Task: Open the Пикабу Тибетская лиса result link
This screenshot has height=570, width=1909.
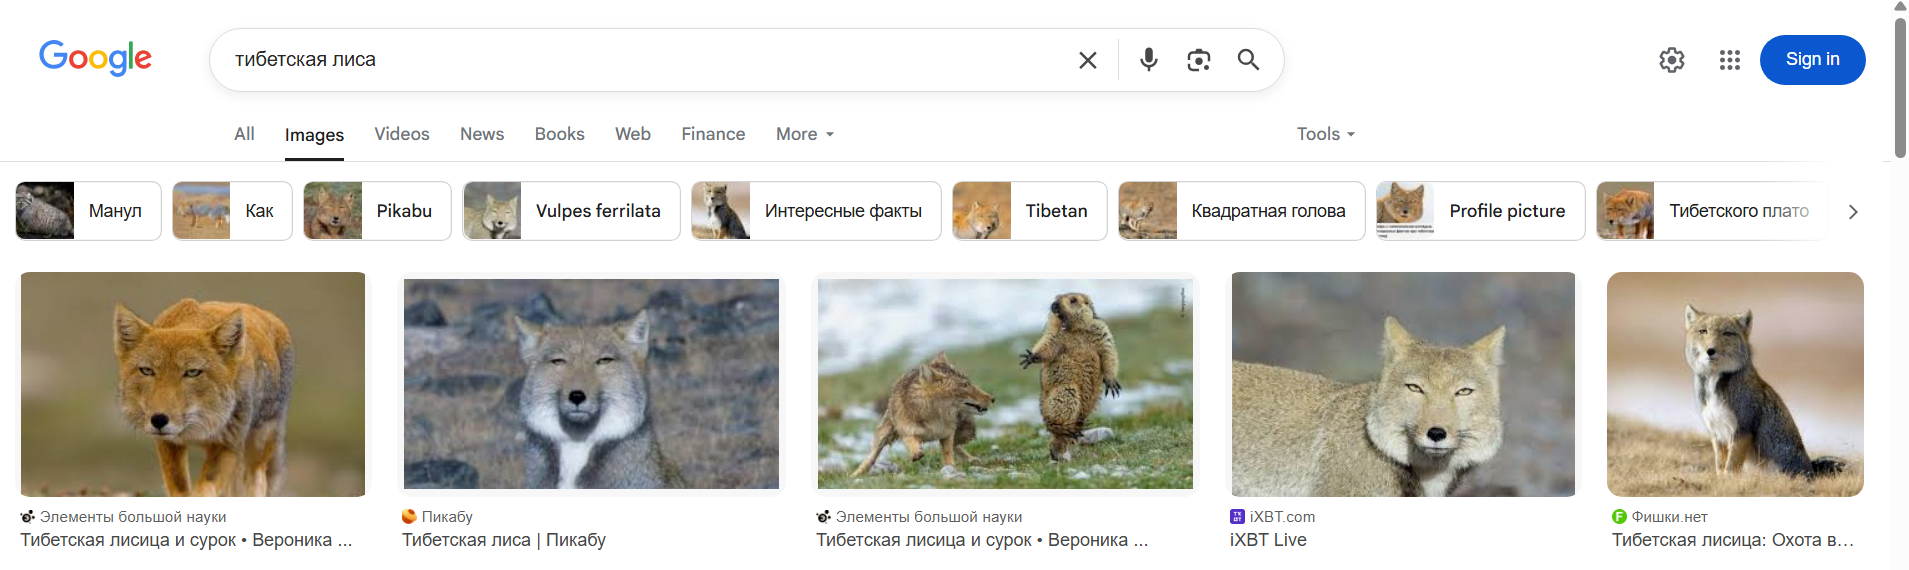Action: point(504,540)
